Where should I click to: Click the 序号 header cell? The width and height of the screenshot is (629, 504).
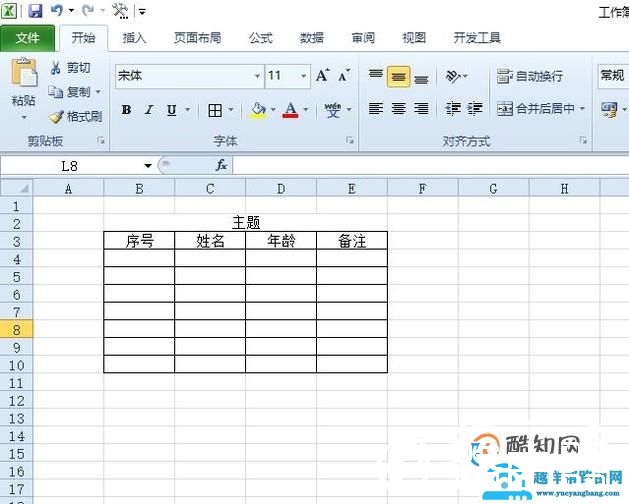[x=139, y=241]
